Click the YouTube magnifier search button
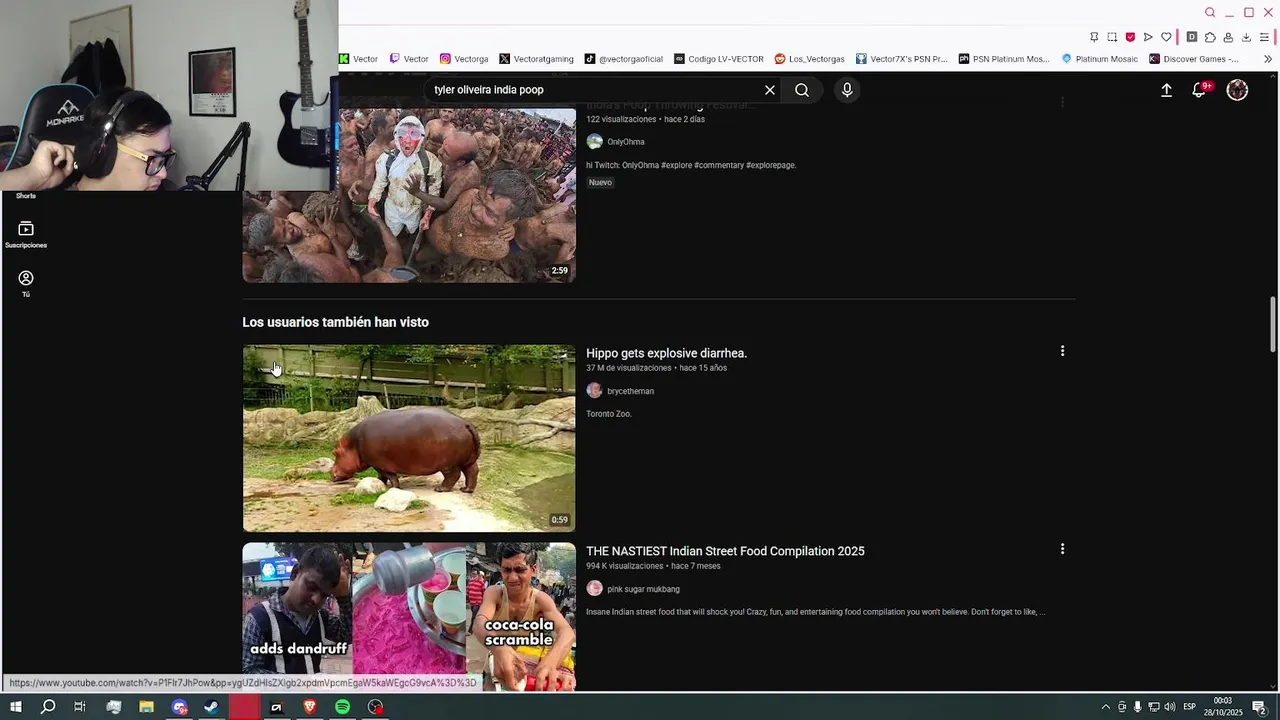 [802, 90]
